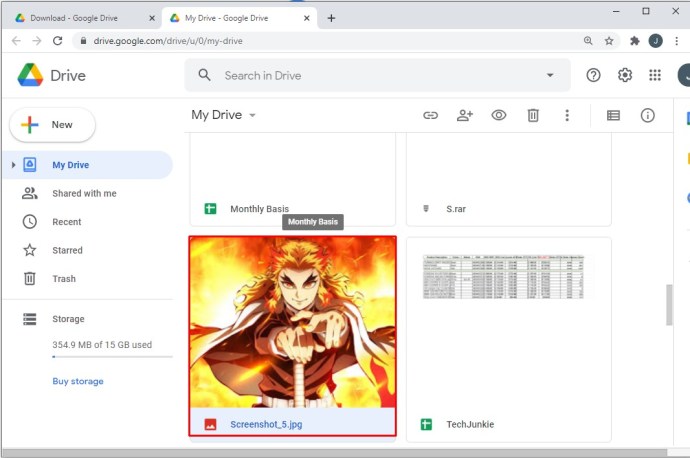The height and width of the screenshot is (458, 690).
Task: Click the browser address bar URL
Action: tap(168, 41)
